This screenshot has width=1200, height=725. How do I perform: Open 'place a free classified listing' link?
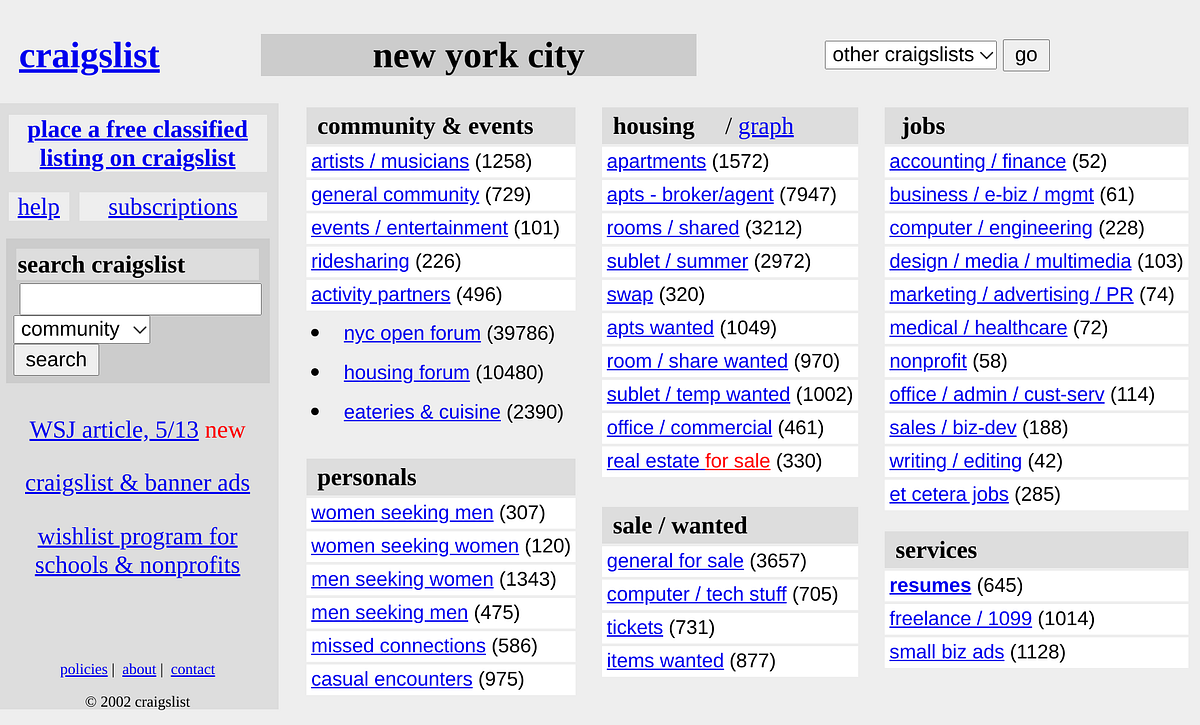tap(138, 144)
